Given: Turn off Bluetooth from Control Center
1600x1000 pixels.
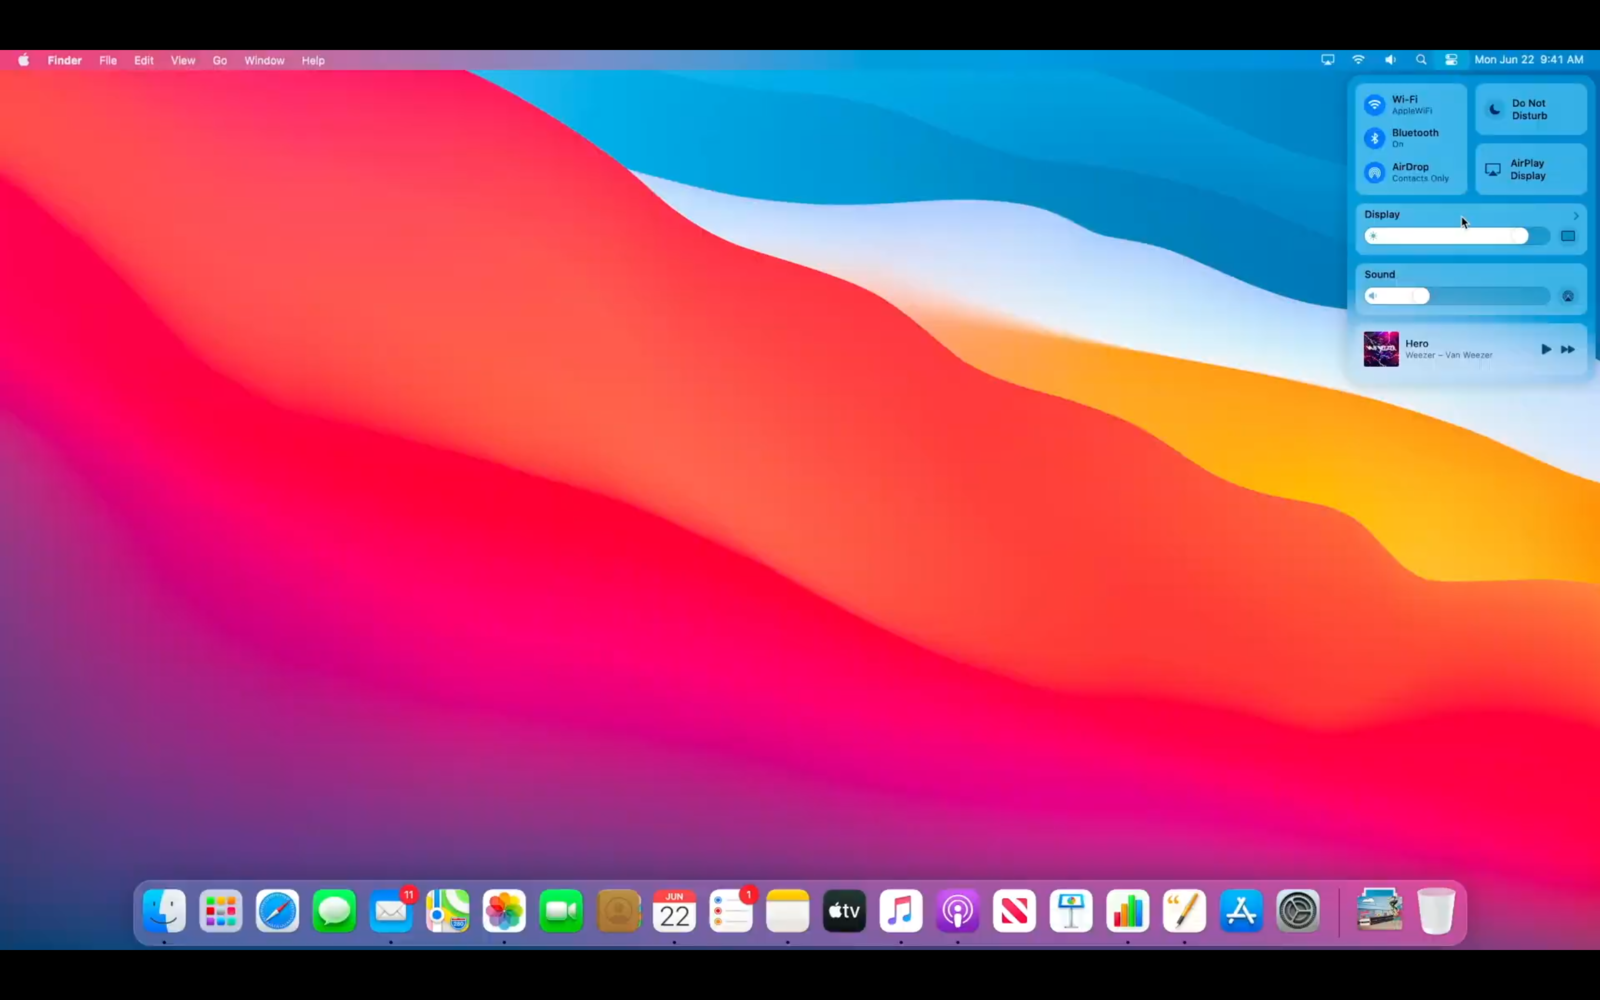Looking at the screenshot, I should pyautogui.click(x=1376, y=138).
